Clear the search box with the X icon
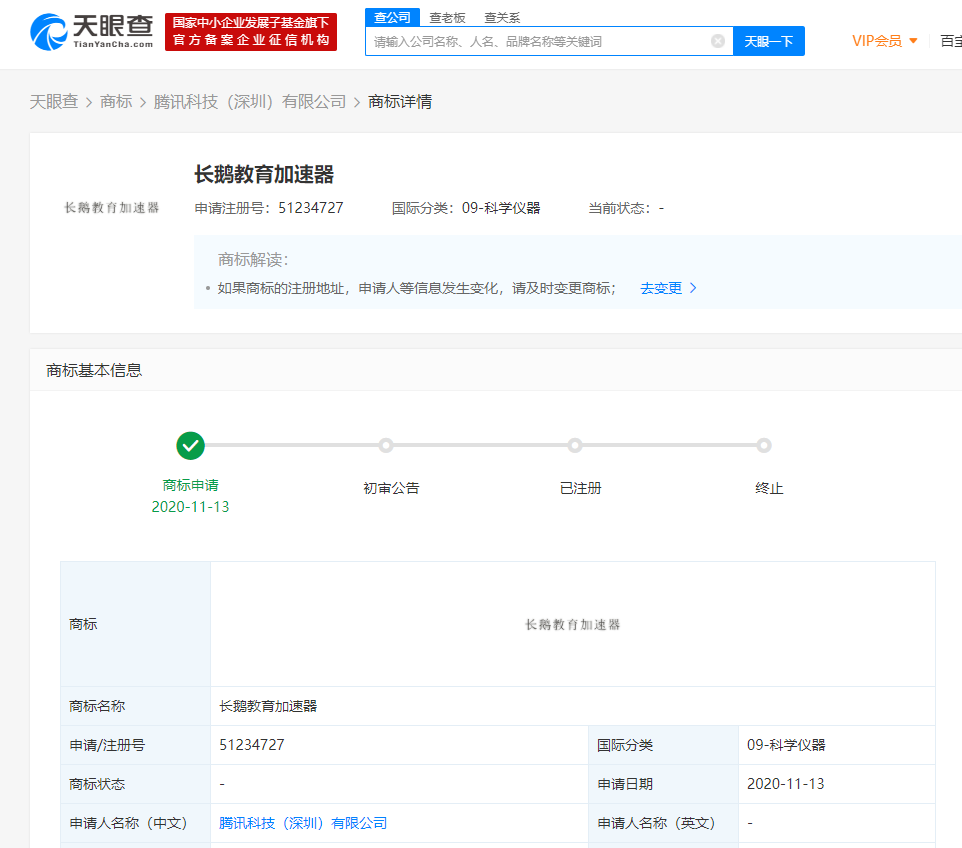 click(717, 41)
